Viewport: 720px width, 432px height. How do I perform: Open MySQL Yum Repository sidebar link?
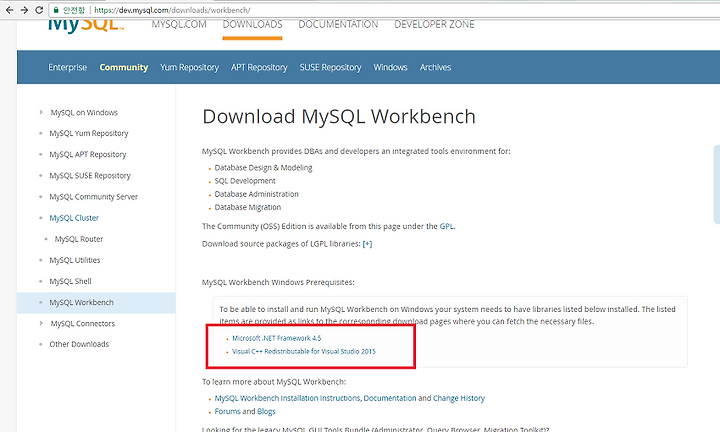tap(89, 133)
